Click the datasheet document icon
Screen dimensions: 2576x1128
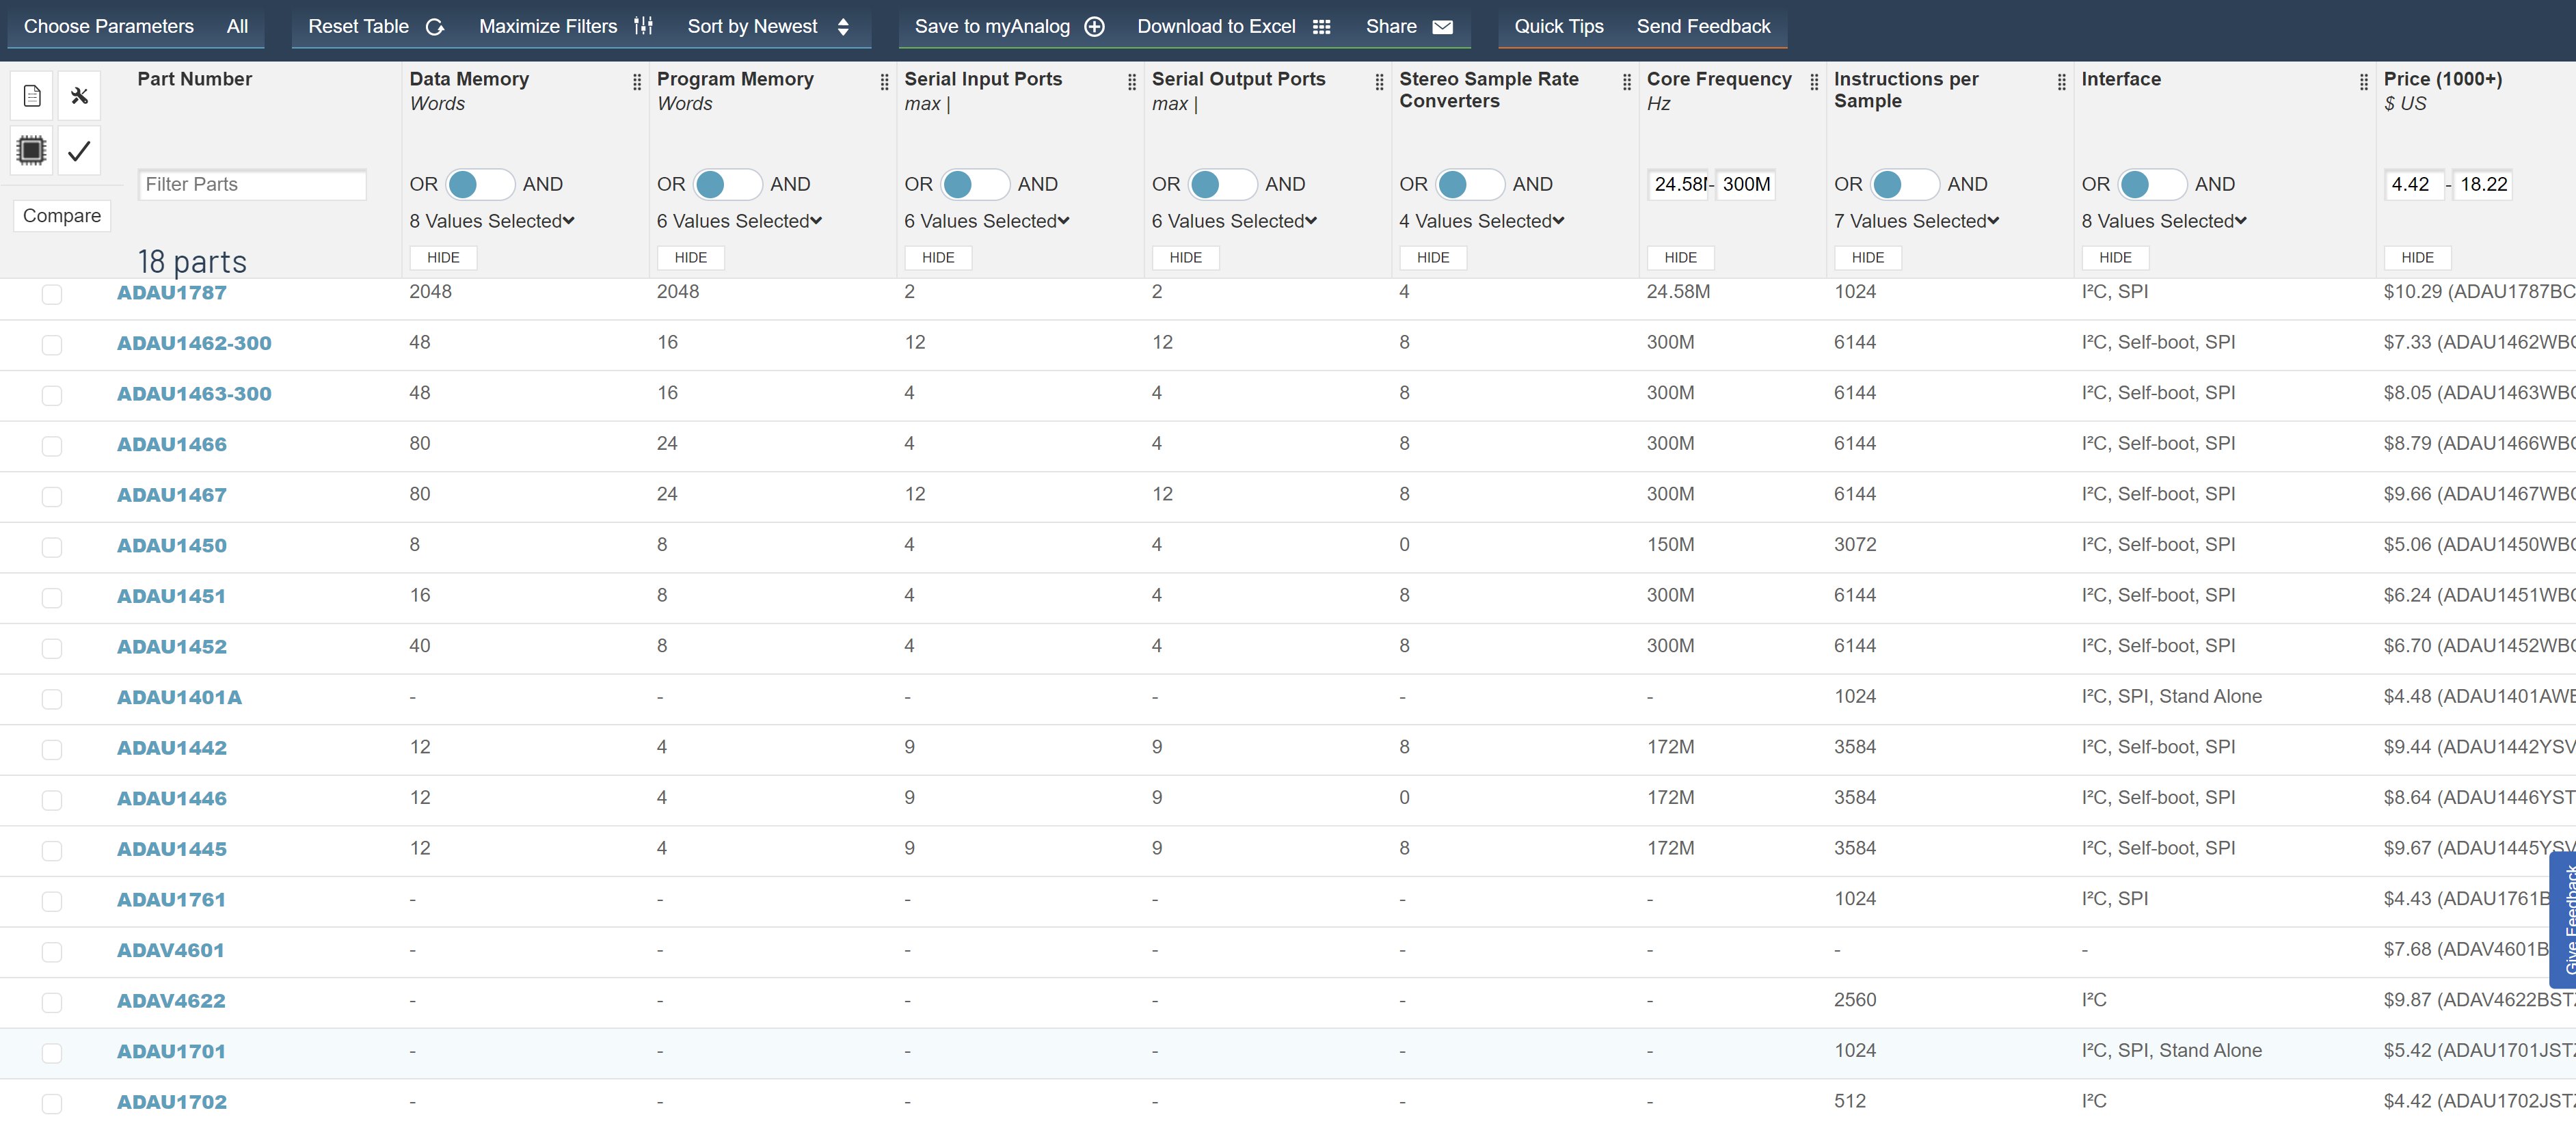pos(31,96)
